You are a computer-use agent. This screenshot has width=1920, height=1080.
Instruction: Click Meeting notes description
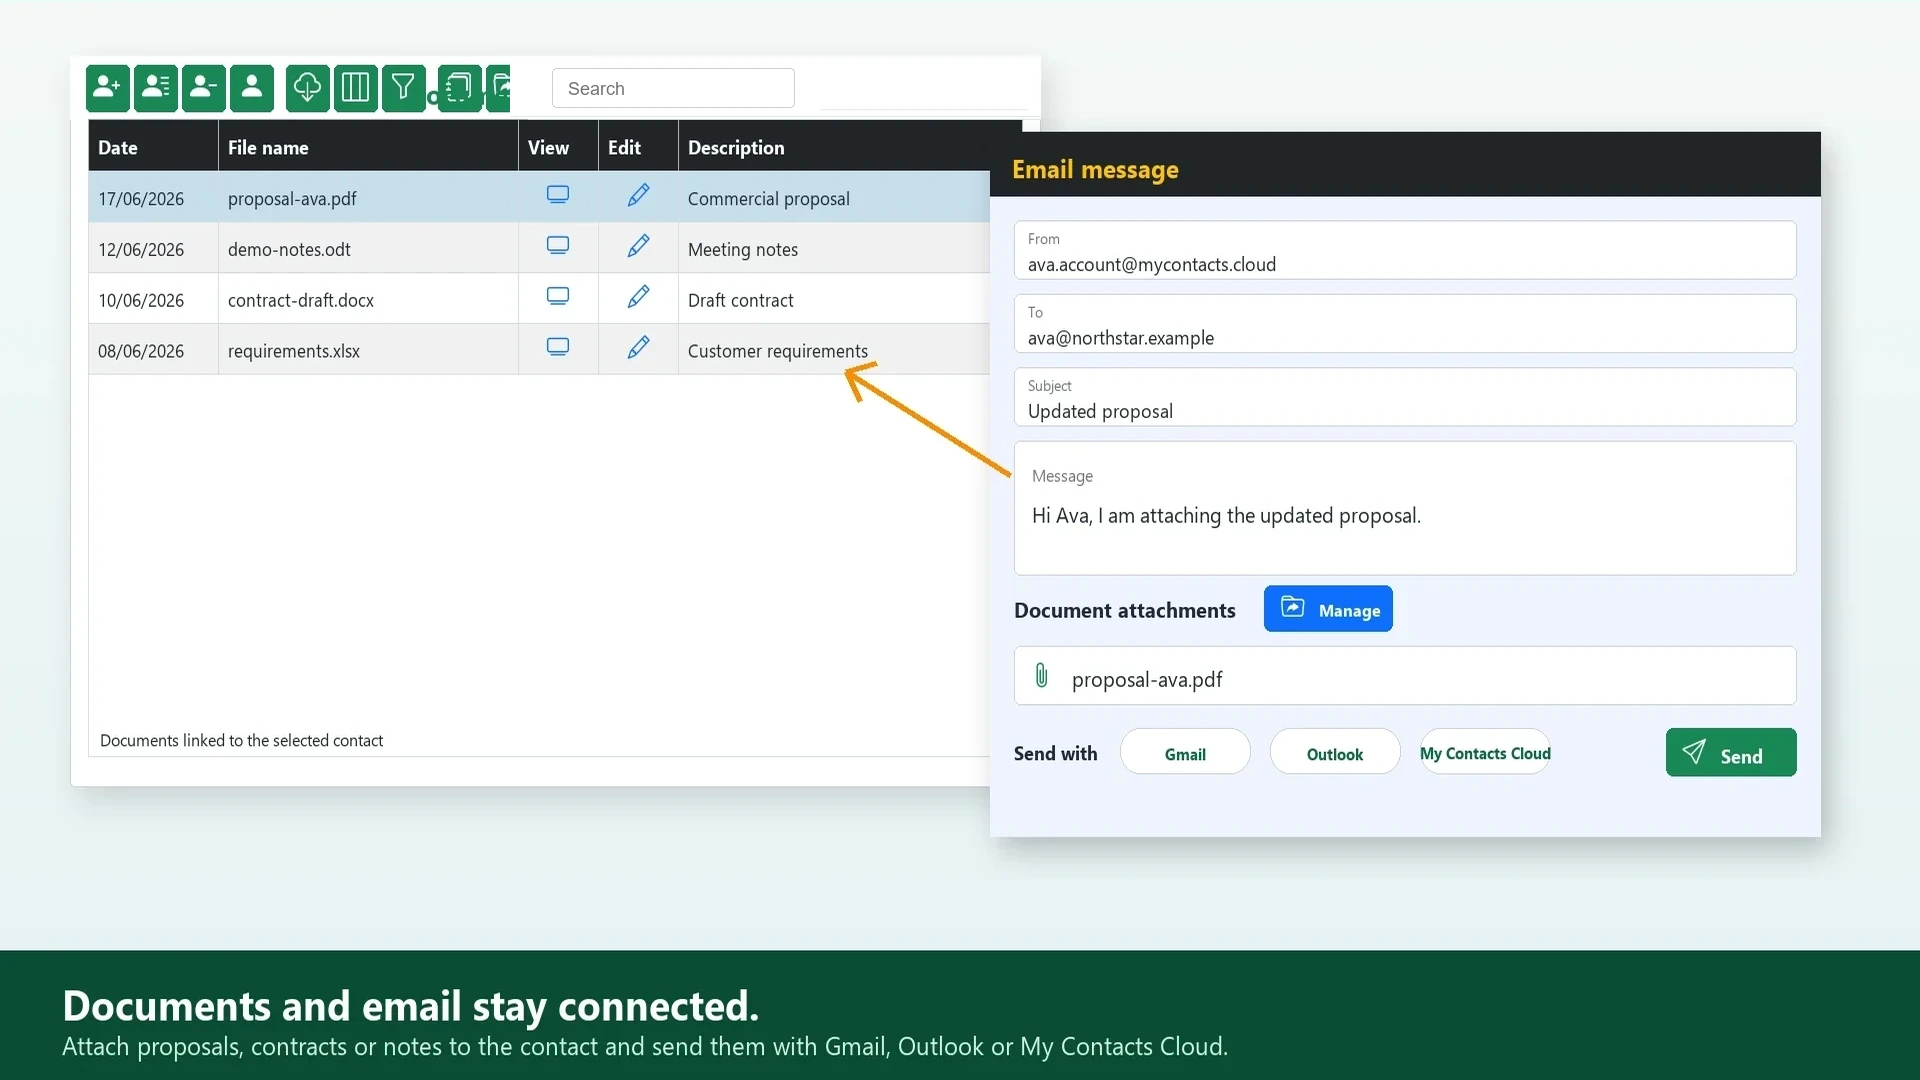743,250
